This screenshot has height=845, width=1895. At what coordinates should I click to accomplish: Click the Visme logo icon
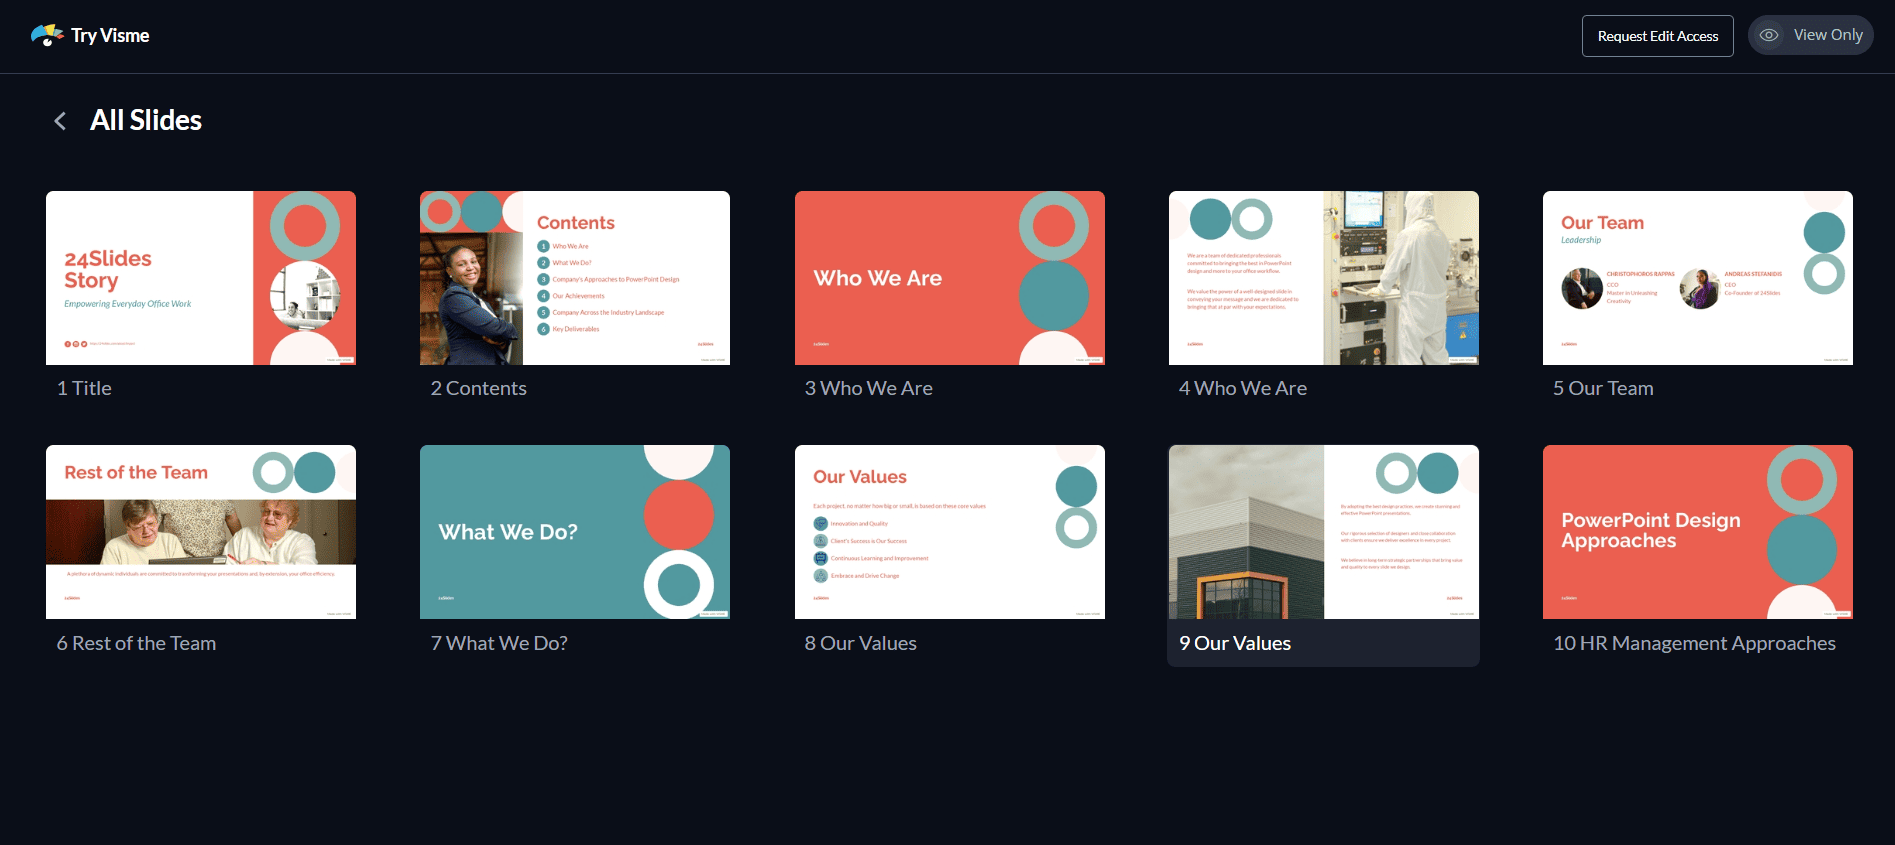pyautogui.click(x=47, y=36)
